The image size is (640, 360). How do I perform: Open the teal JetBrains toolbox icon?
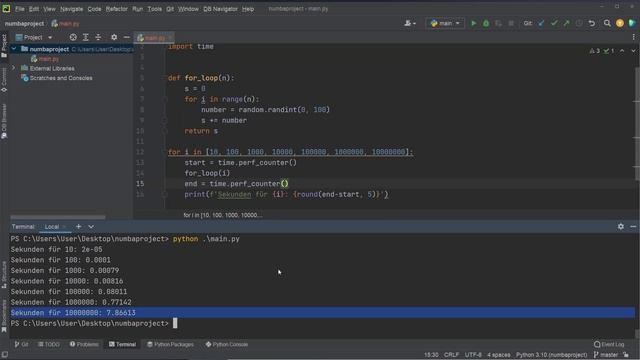[x=632, y=23]
